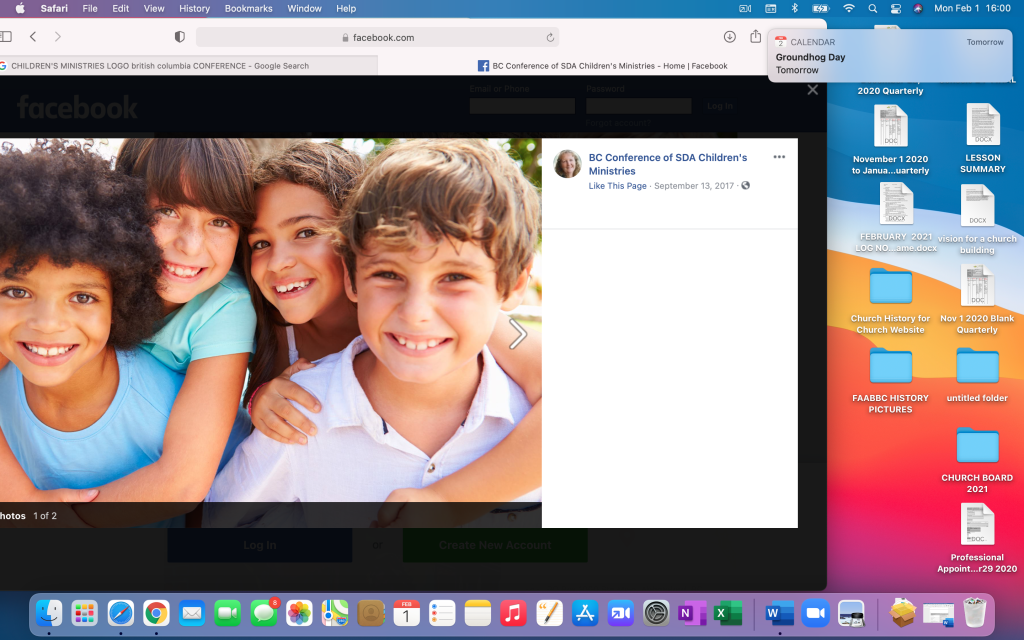The image size is (1024, 640).
Task: Launch OneNote from the dock
Action: [x=692, y=613]
